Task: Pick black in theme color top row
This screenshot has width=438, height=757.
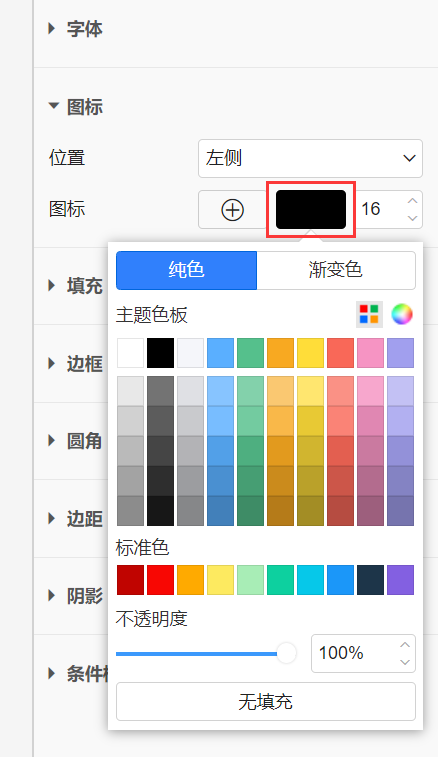Action: point(160,353)
